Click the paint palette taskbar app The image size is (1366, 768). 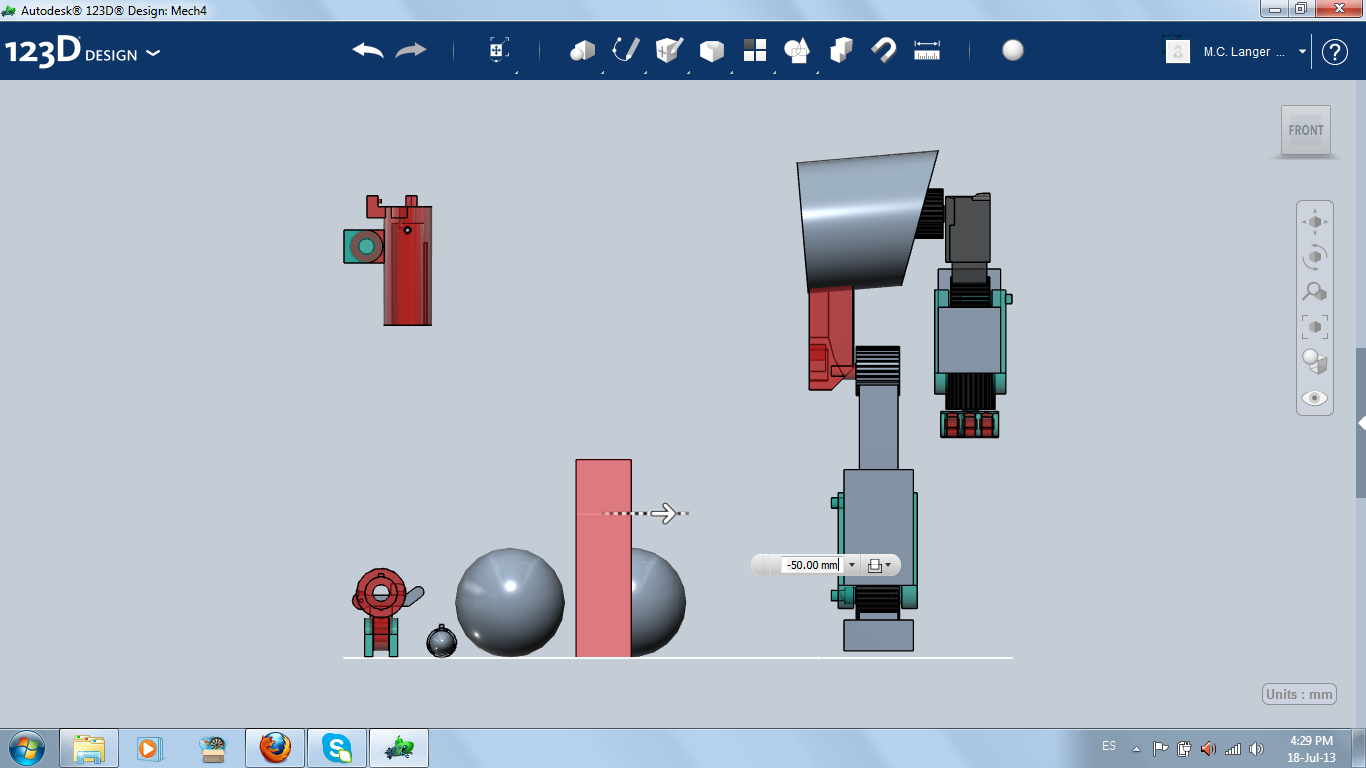pos(212,748)
